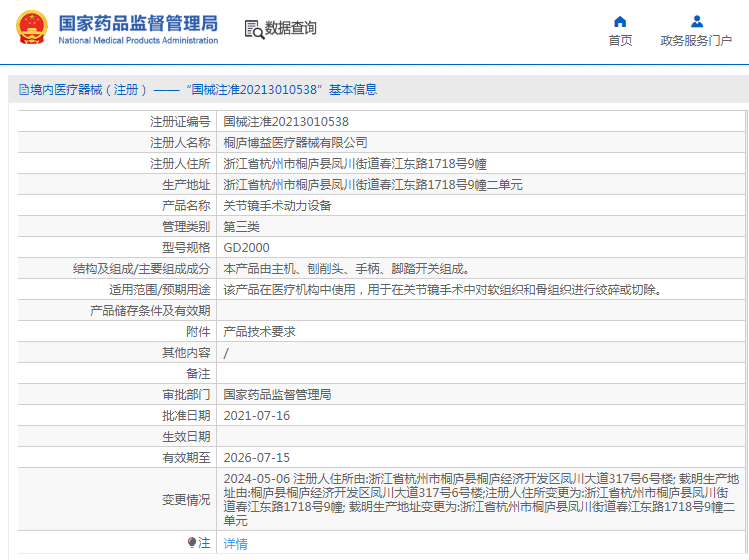Image resolution: width=749 pixels, height=560 pixels.
Task: Click the document icon before 境内医疗器械
Action: (23, 89)
